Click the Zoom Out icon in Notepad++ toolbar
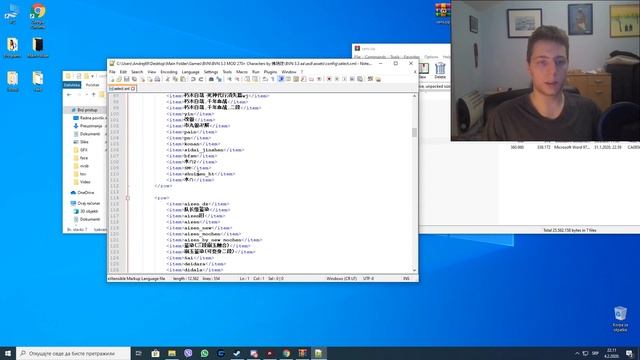Screen dimensions: 640x360 pos(237,79)
